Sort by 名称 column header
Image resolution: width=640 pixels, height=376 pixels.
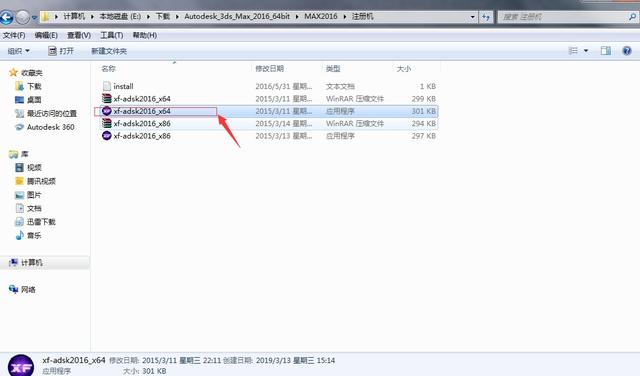point(109,69)
